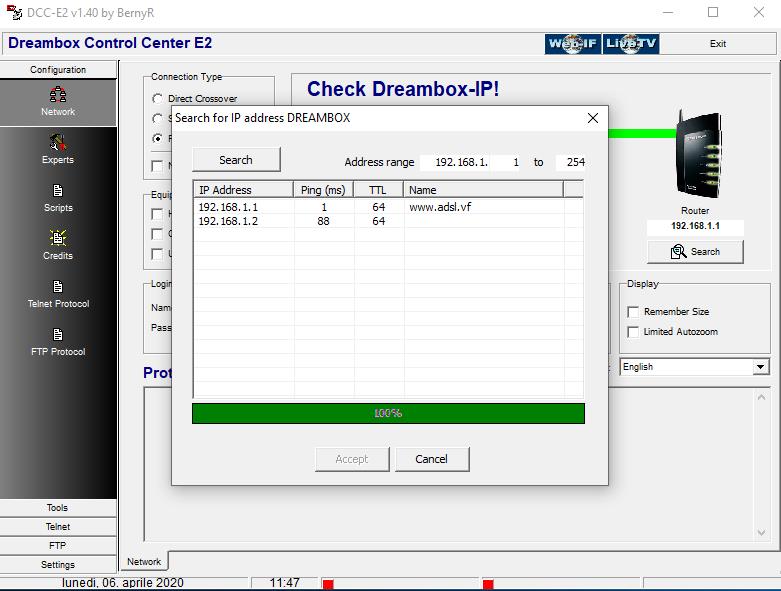Minimize the DCC-E2 window
781x591 pixels.
pos(668,12)
